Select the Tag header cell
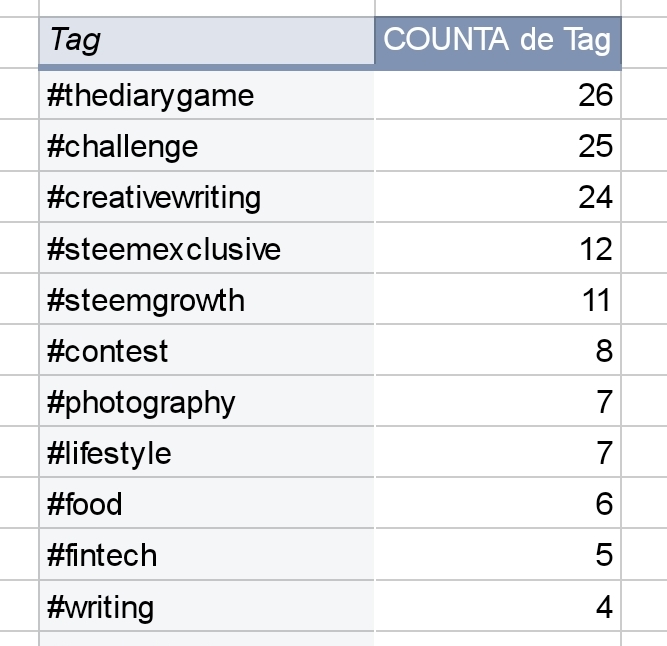This screenshot has height=646, width=667. click(x=207, y=42)
